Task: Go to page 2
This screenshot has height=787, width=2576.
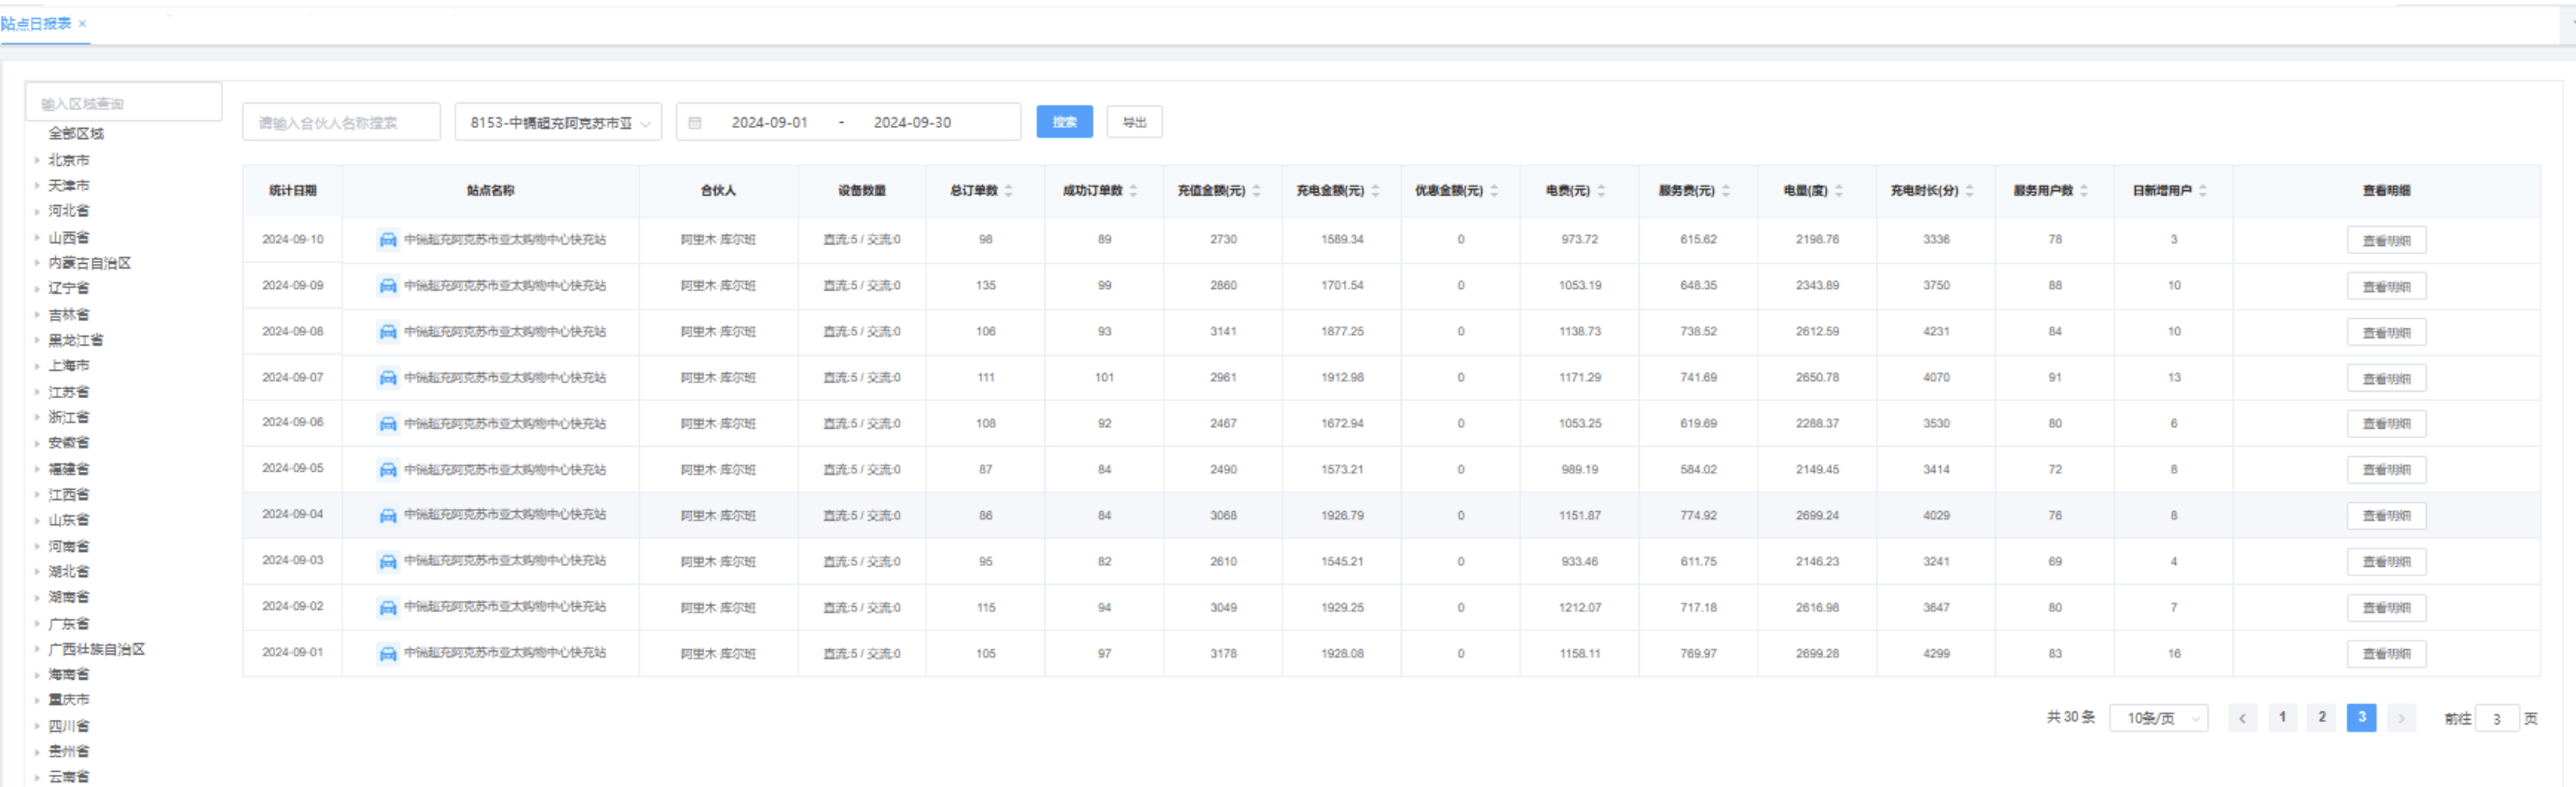Action: (x=2322, y=718)
